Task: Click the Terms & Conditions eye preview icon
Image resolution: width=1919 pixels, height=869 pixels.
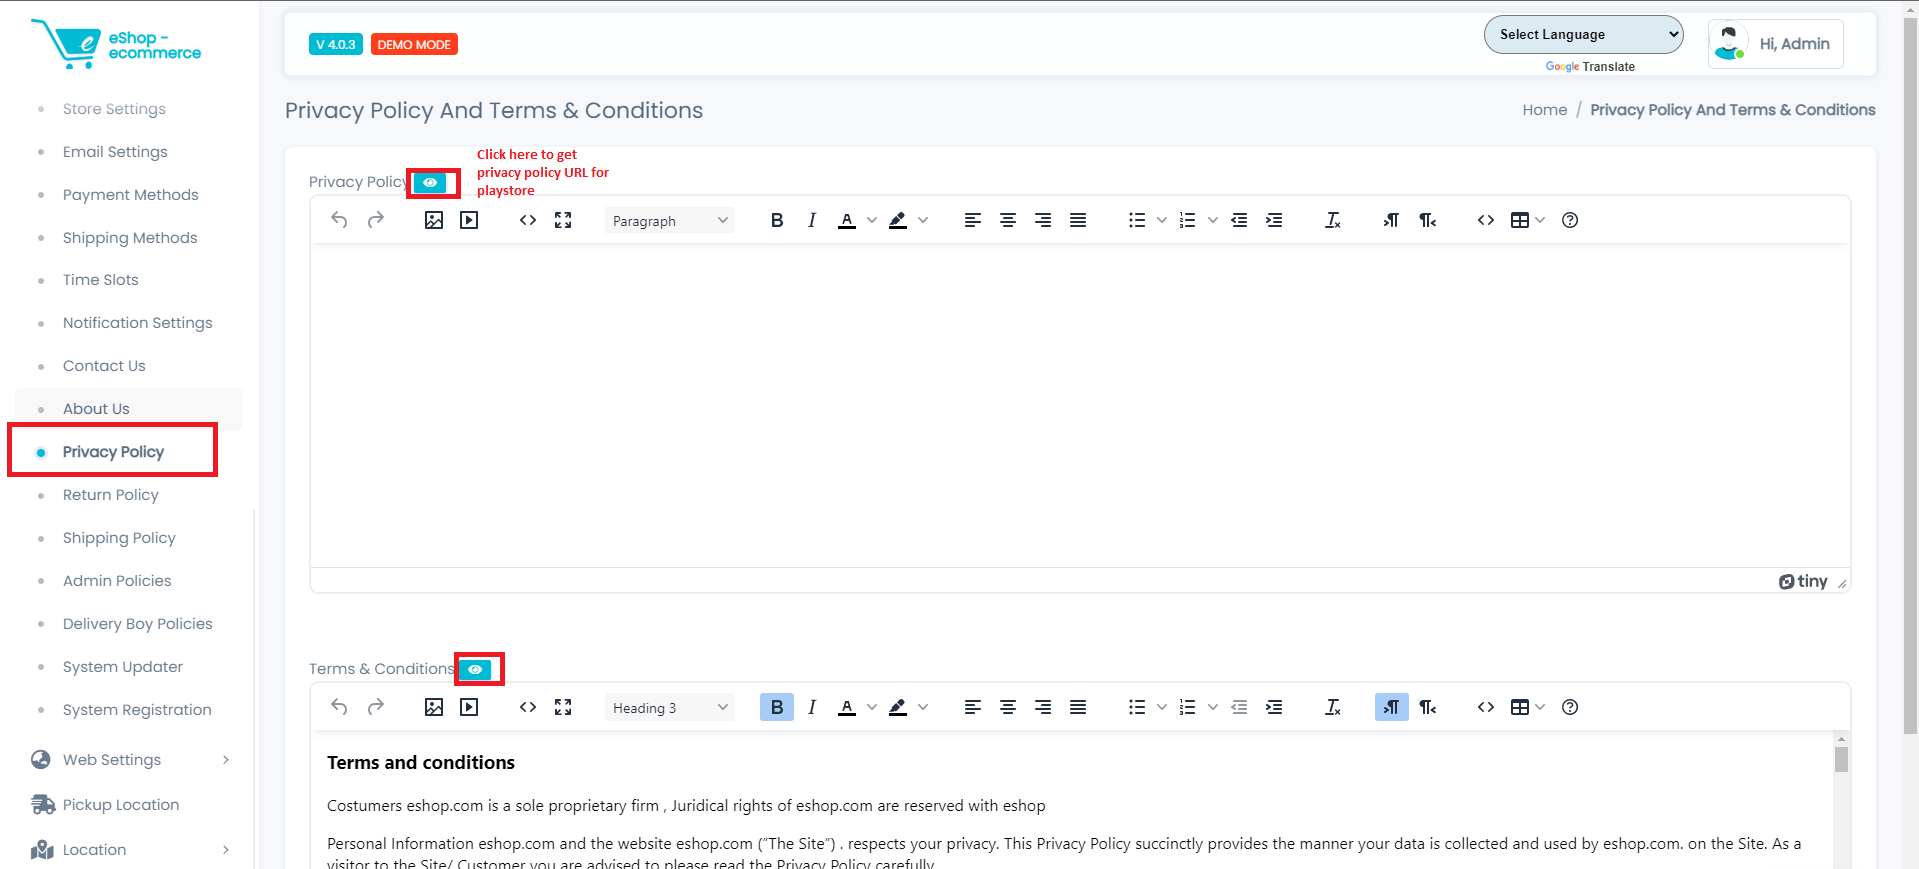Action: (x=476, y=669)
